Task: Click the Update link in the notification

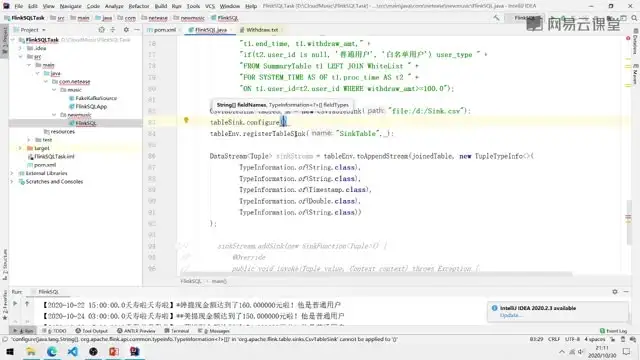Action: pos(510,316)
